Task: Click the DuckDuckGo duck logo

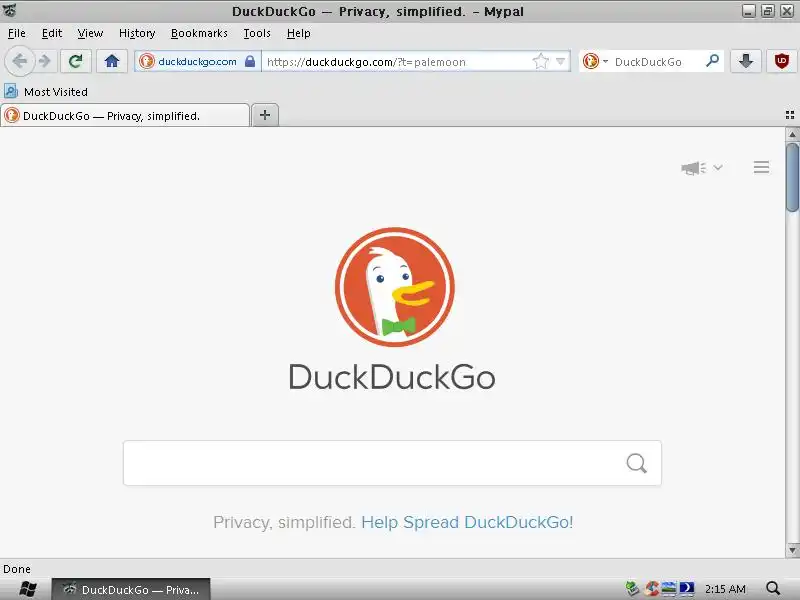Action: (394, 287)
